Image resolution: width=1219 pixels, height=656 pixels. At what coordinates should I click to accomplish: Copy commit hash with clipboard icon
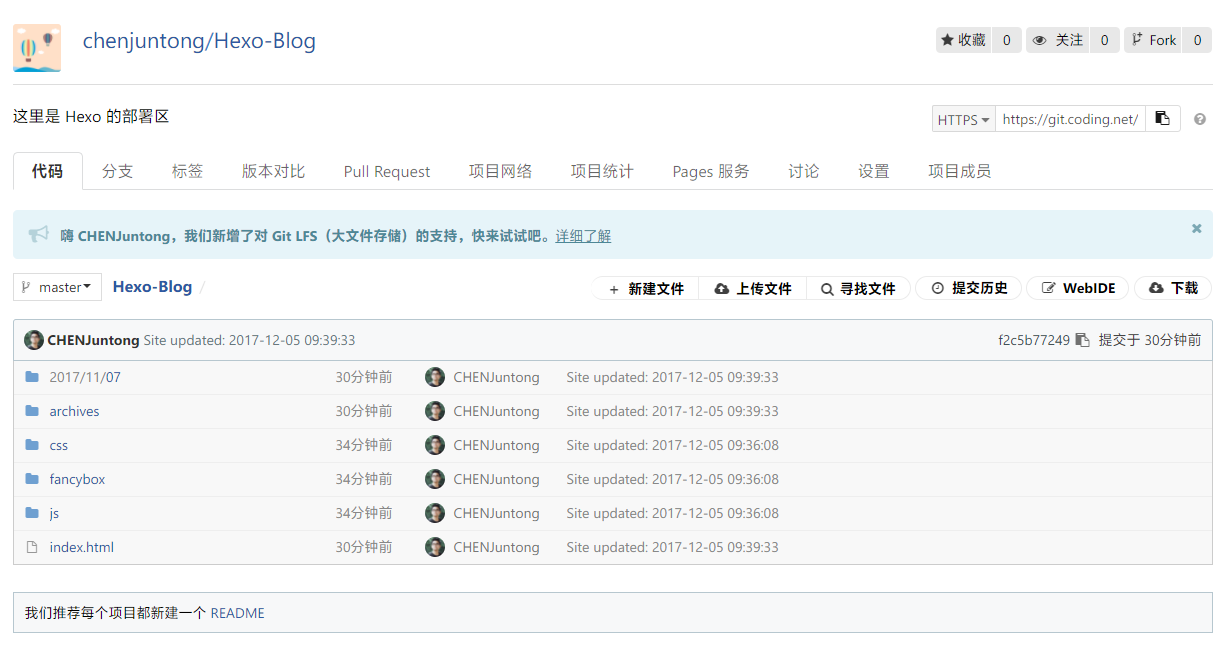point(1082,340)
